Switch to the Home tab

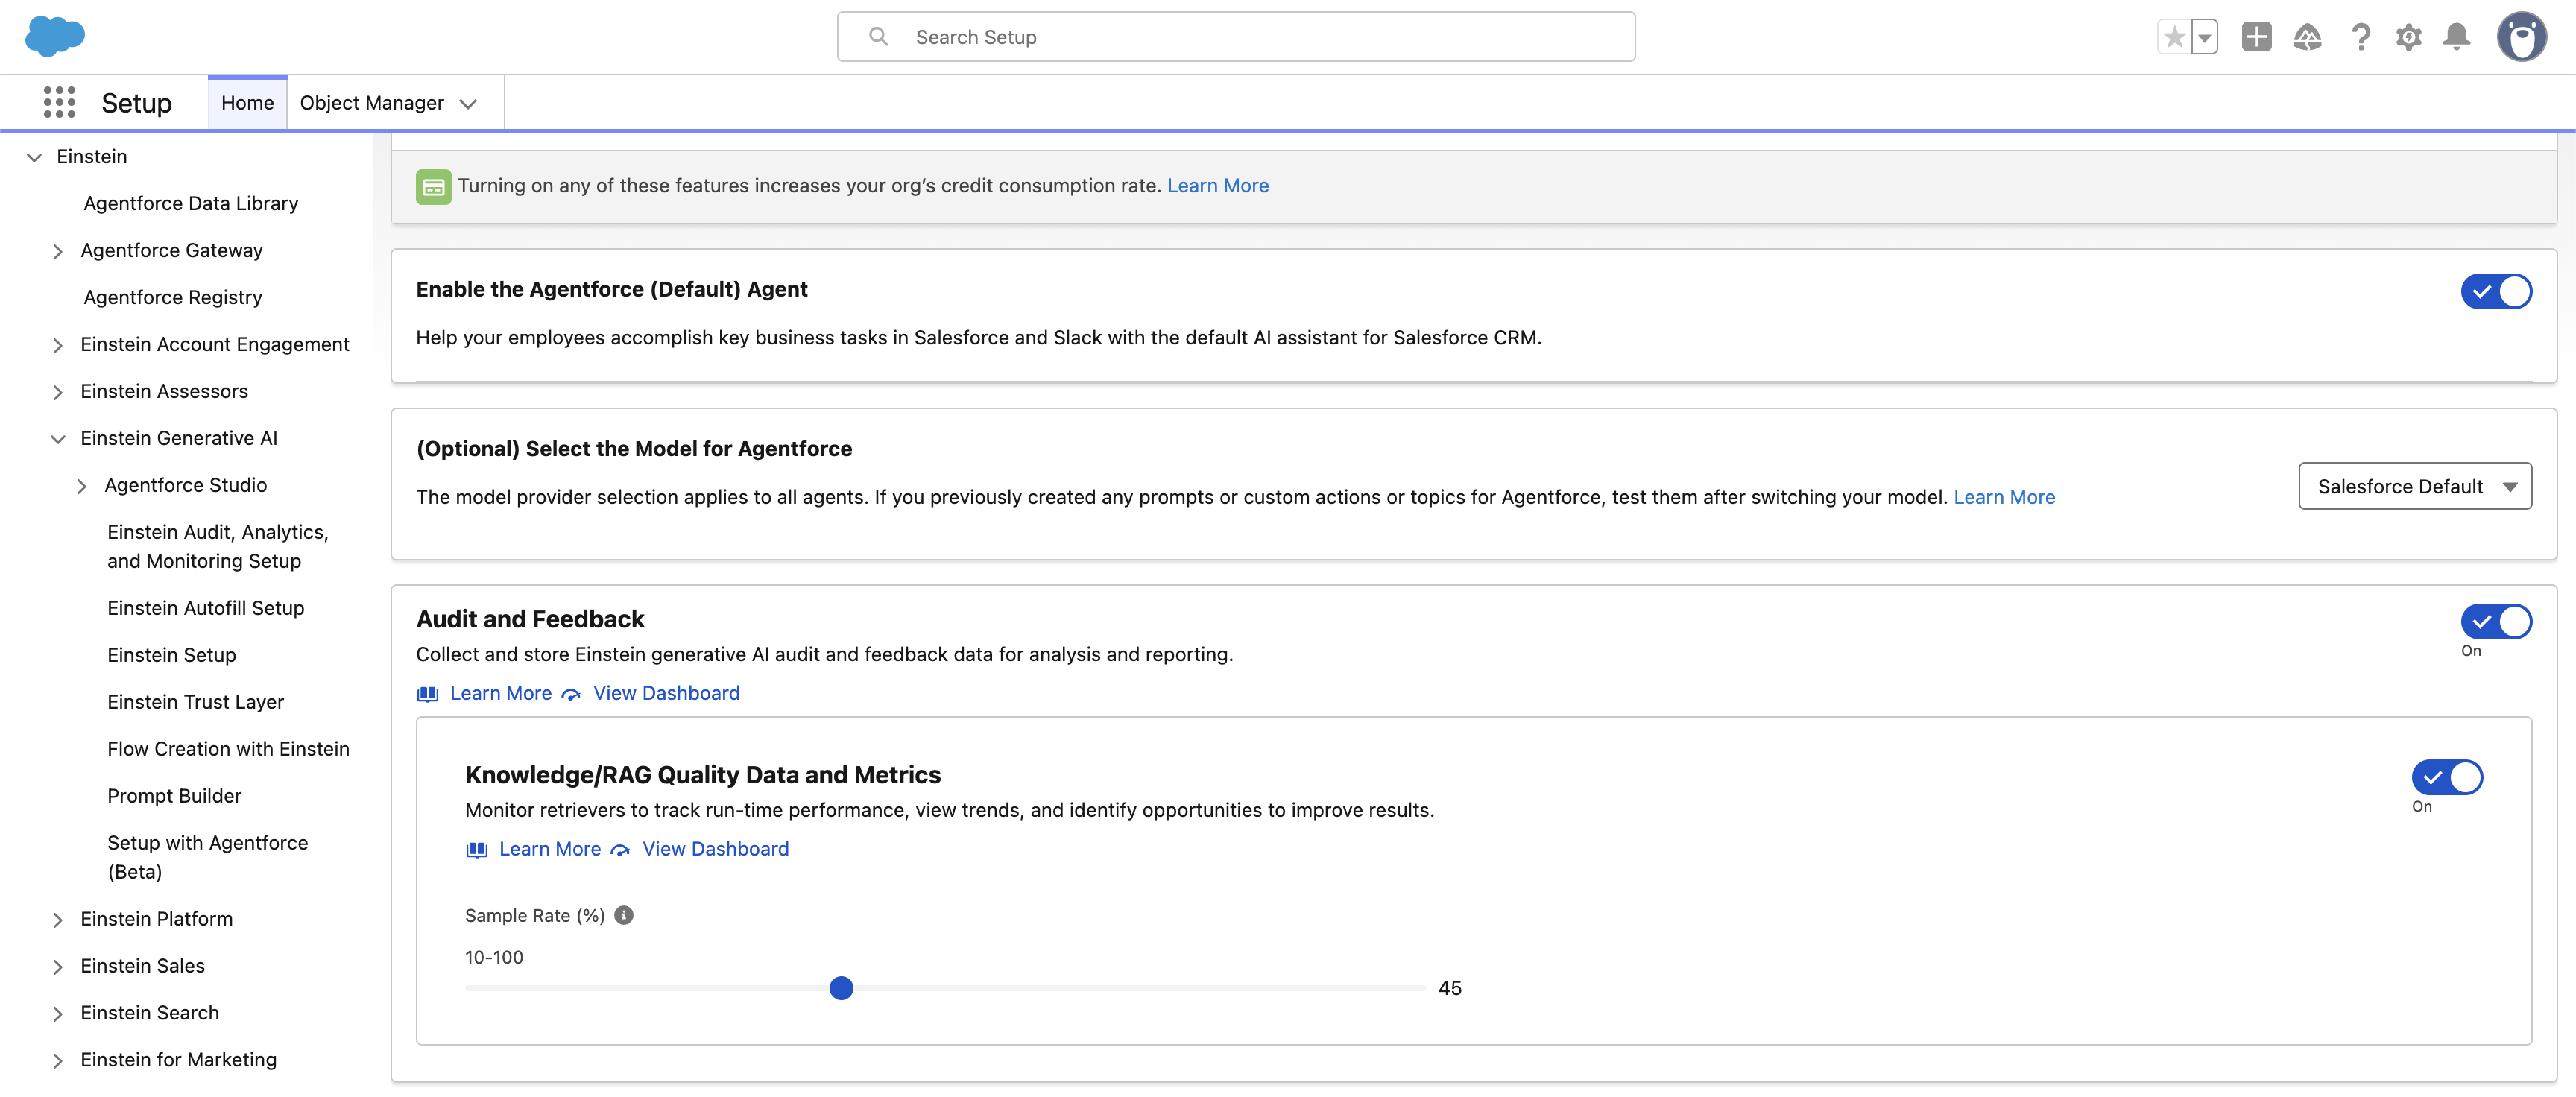pos(247,103)
